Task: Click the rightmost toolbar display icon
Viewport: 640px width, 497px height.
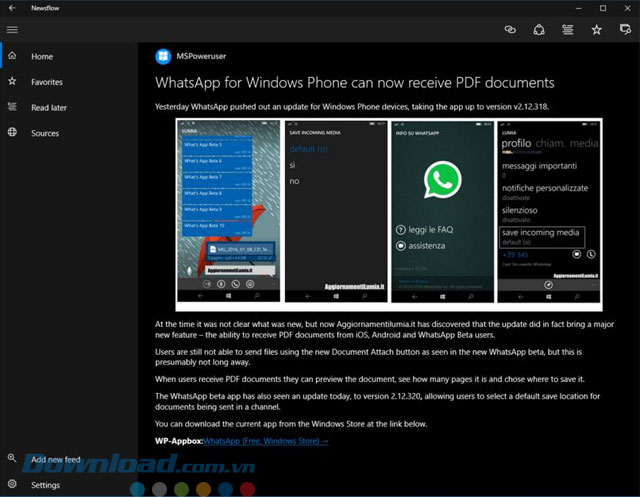Action: [x=625, y=29]
